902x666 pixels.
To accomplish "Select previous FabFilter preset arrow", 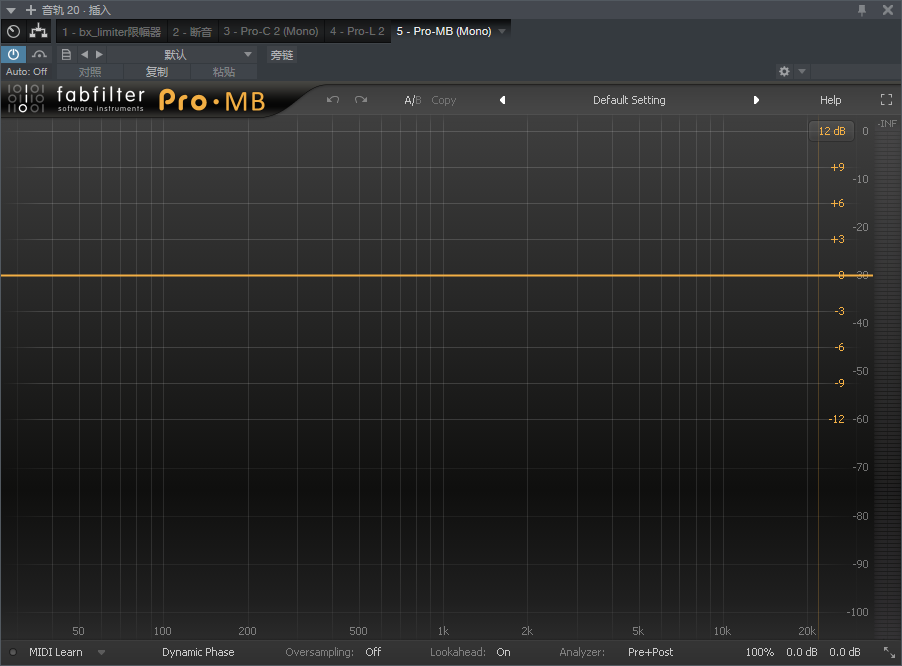I will (502, 100).
